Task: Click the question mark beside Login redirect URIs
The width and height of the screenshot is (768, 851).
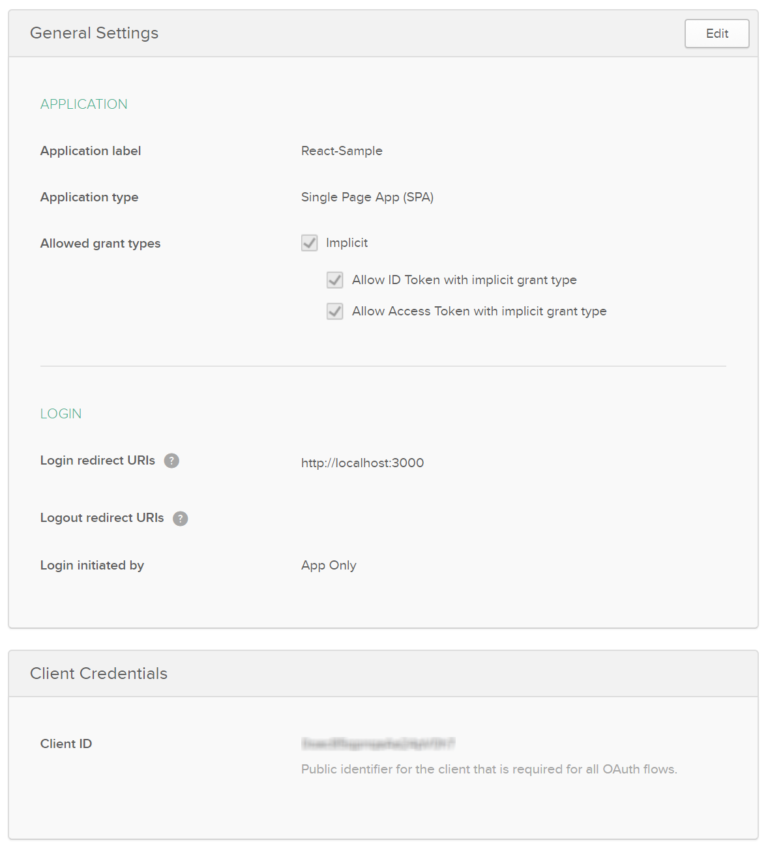Action: [x=171, y=460]
